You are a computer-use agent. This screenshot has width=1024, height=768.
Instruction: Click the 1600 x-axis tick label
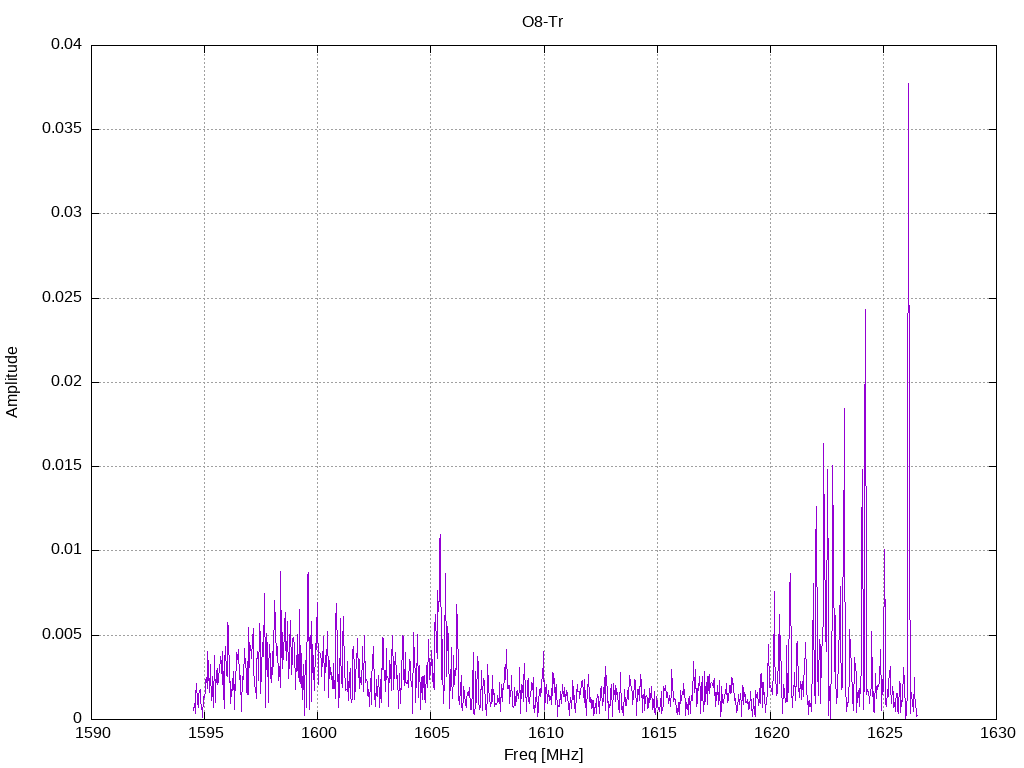317,733
